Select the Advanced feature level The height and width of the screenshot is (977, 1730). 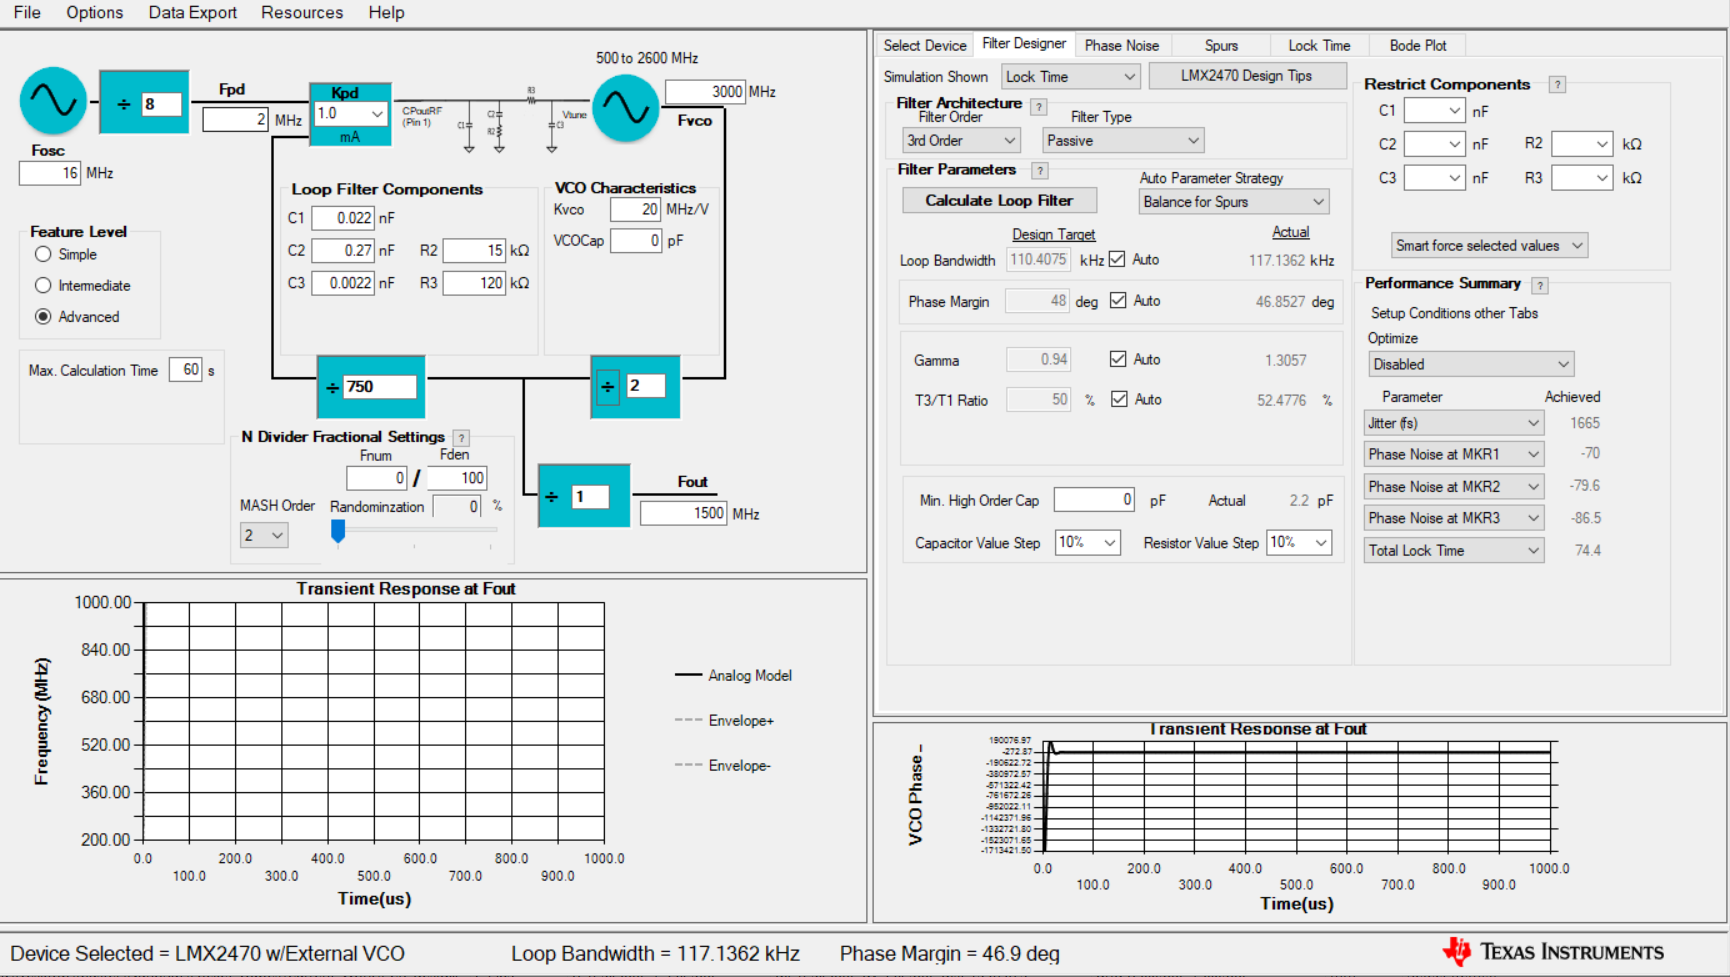[x=43, y=316]
